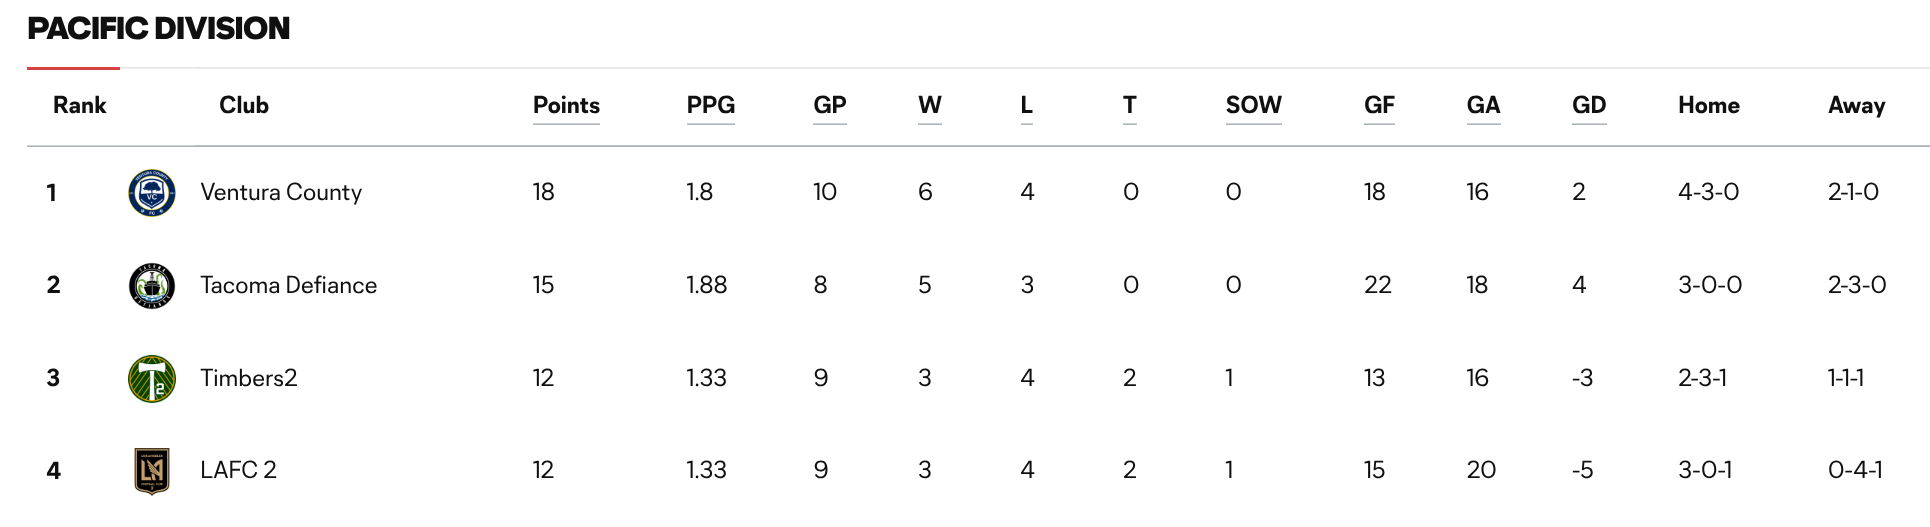Click the Ventura County club logo
1930x527 pixels.
click(x=152, y=192)
